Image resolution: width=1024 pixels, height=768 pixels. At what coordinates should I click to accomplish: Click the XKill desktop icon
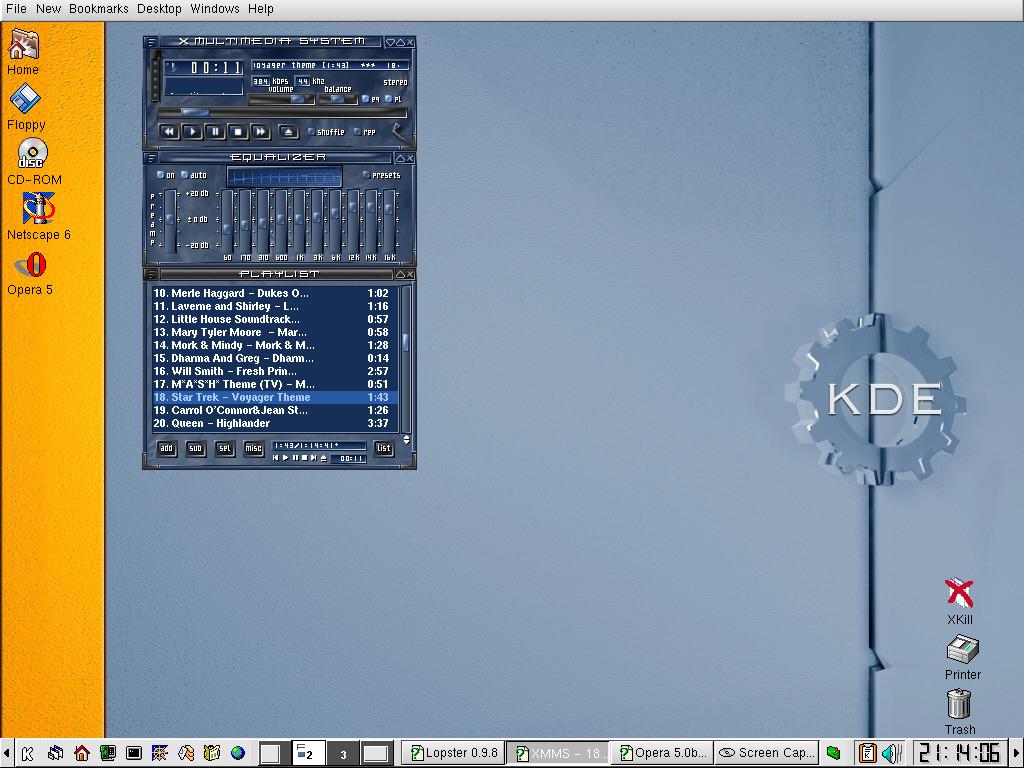click(959, 594)
